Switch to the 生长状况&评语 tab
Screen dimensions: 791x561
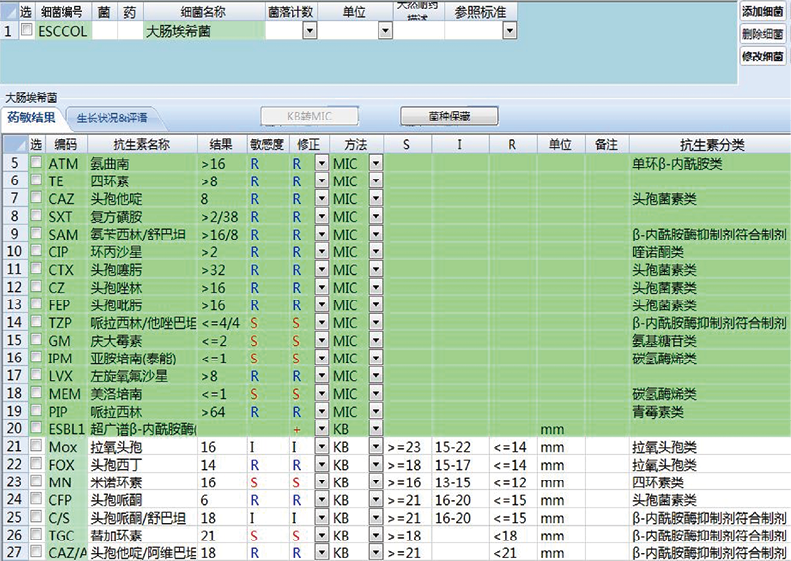coord(112,119)
